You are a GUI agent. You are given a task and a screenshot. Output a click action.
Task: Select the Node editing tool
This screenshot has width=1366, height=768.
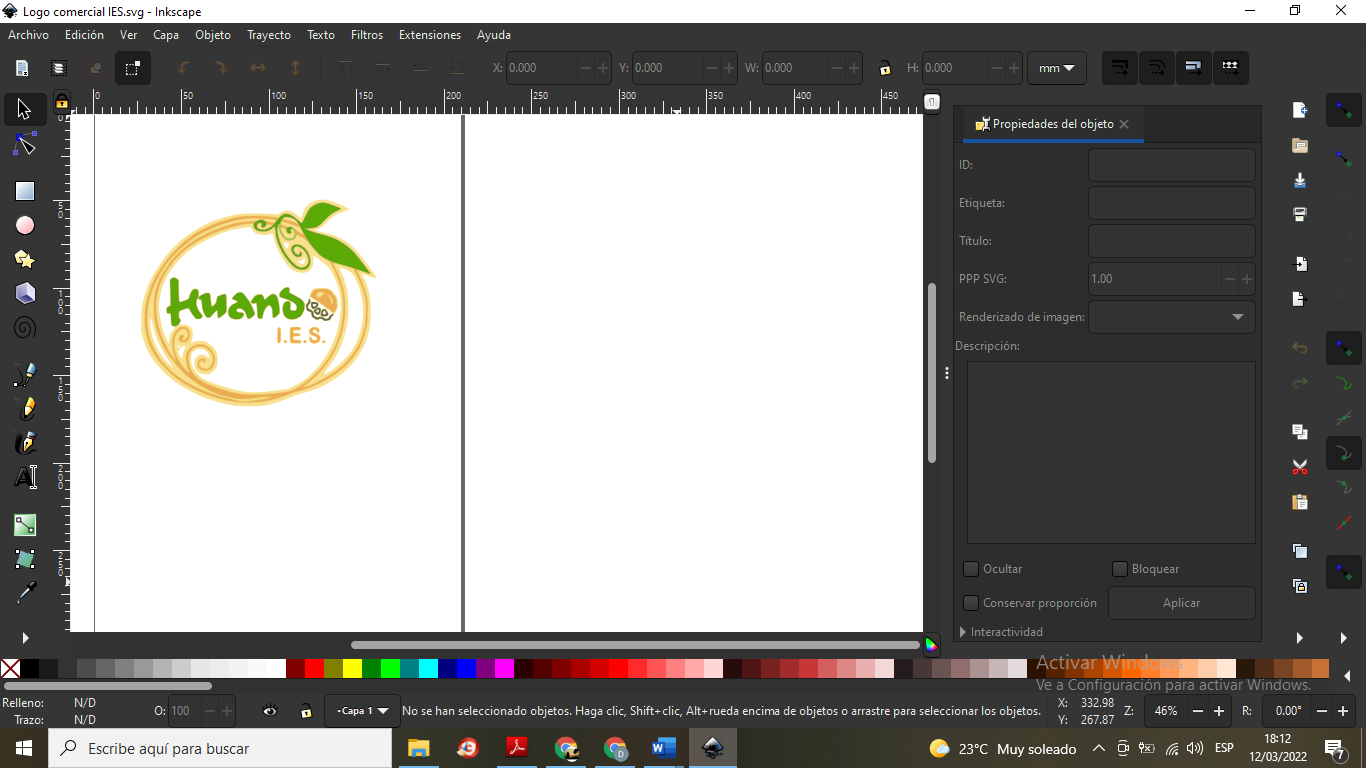click(x=25, y=146)
